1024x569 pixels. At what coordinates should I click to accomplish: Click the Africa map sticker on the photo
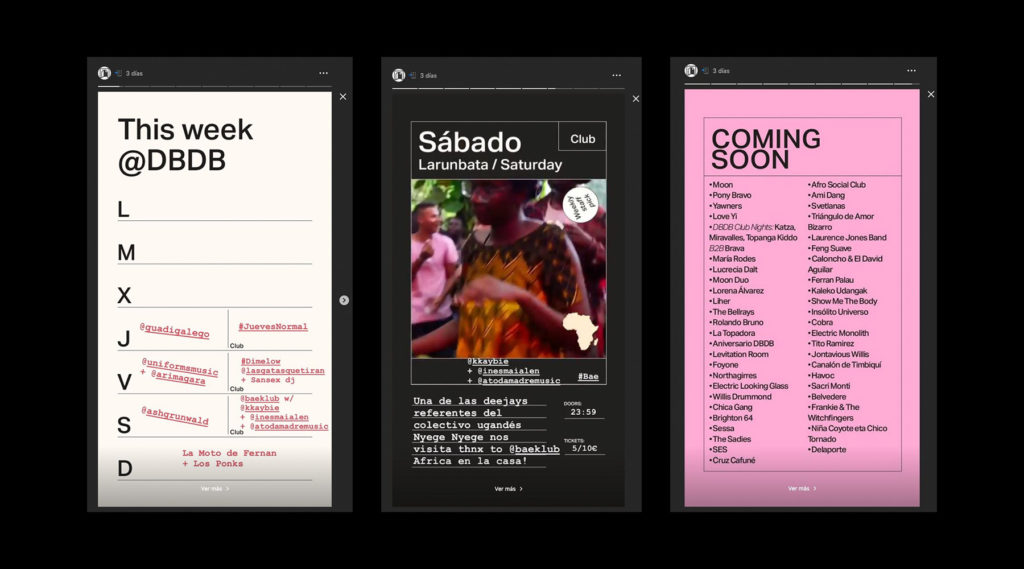[x=581, y=331]
